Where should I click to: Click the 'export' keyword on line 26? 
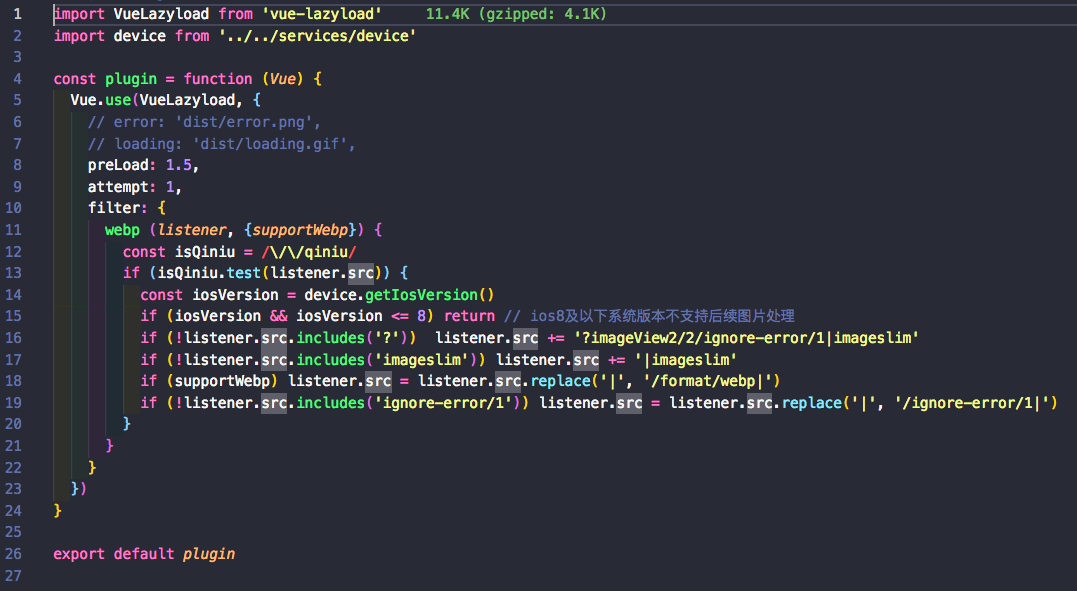[x=79, y=553]
